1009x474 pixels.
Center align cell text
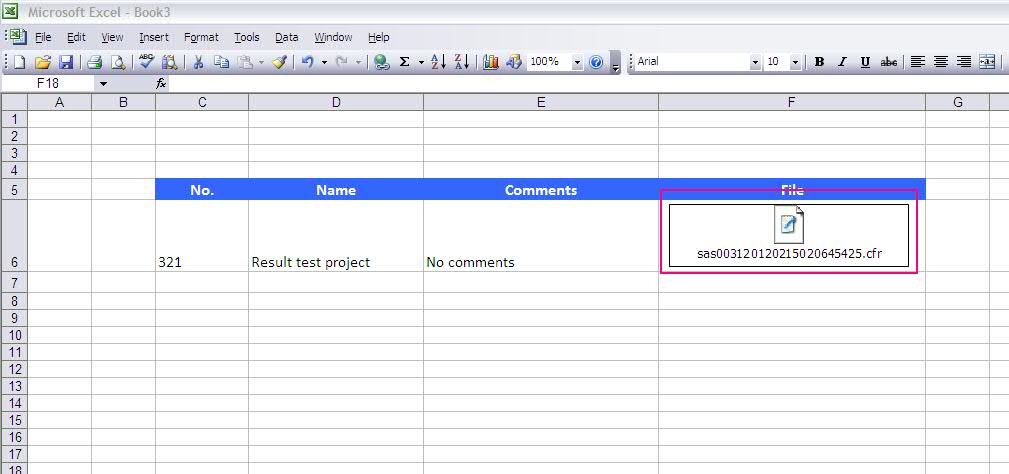click(940, 62)
